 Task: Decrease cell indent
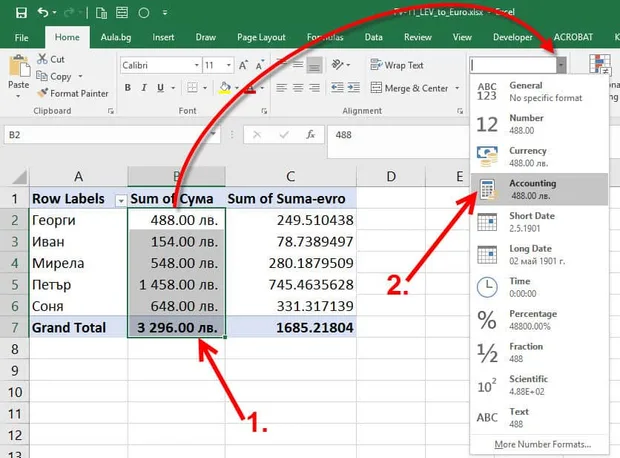(x=337, y=87)
